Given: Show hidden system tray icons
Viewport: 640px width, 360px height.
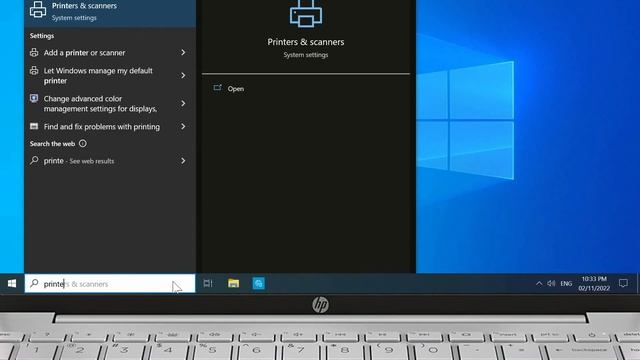Looking at the screenshot, I should coord(539,283).
